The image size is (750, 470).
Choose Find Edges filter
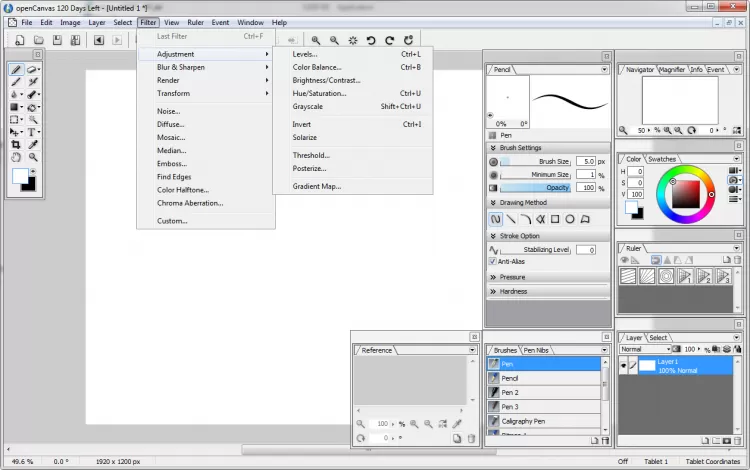click(206, 177)
